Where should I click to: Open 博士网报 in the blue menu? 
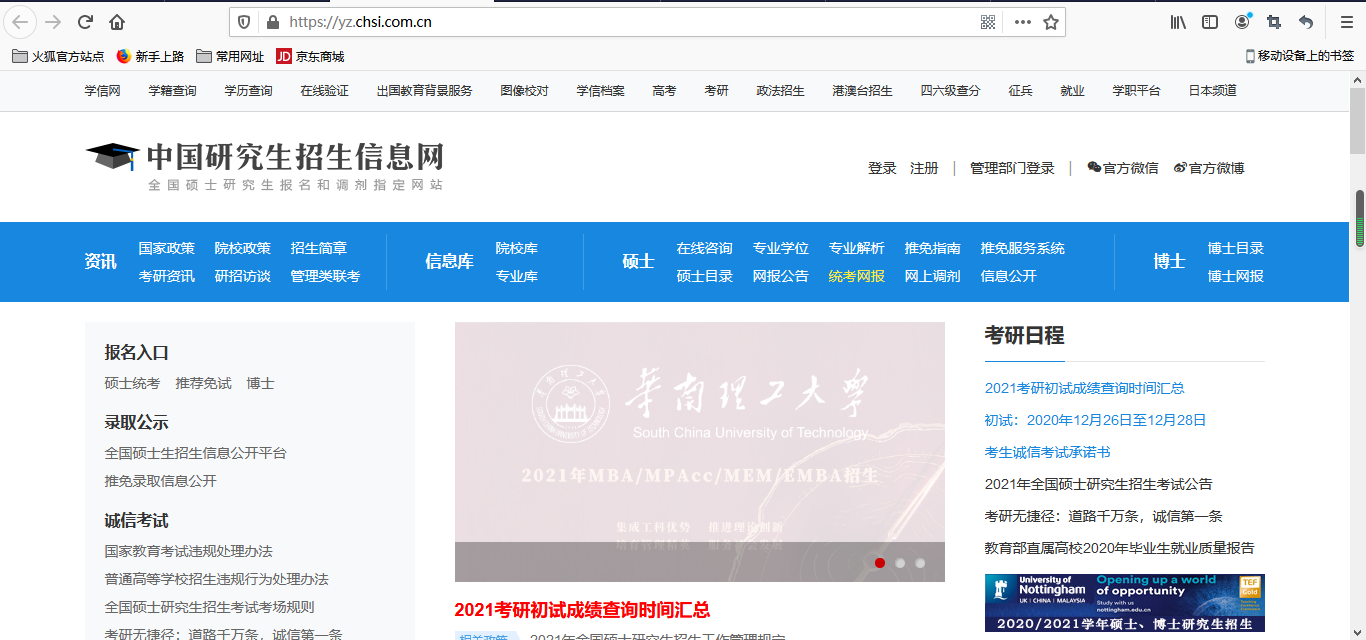point(1236,276)
